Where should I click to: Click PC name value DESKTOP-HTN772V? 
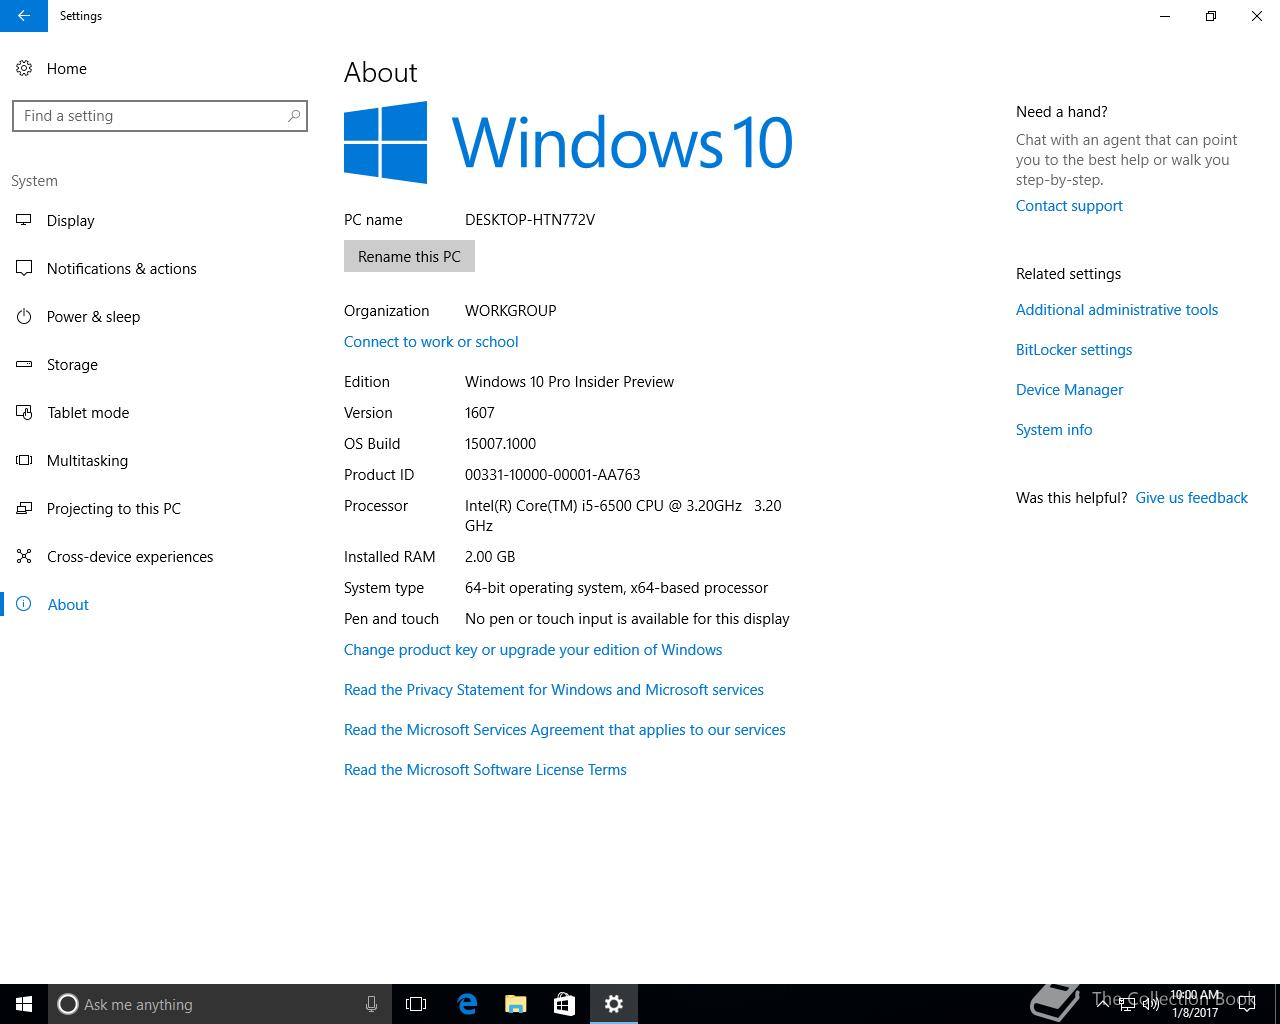coord(530,219)
